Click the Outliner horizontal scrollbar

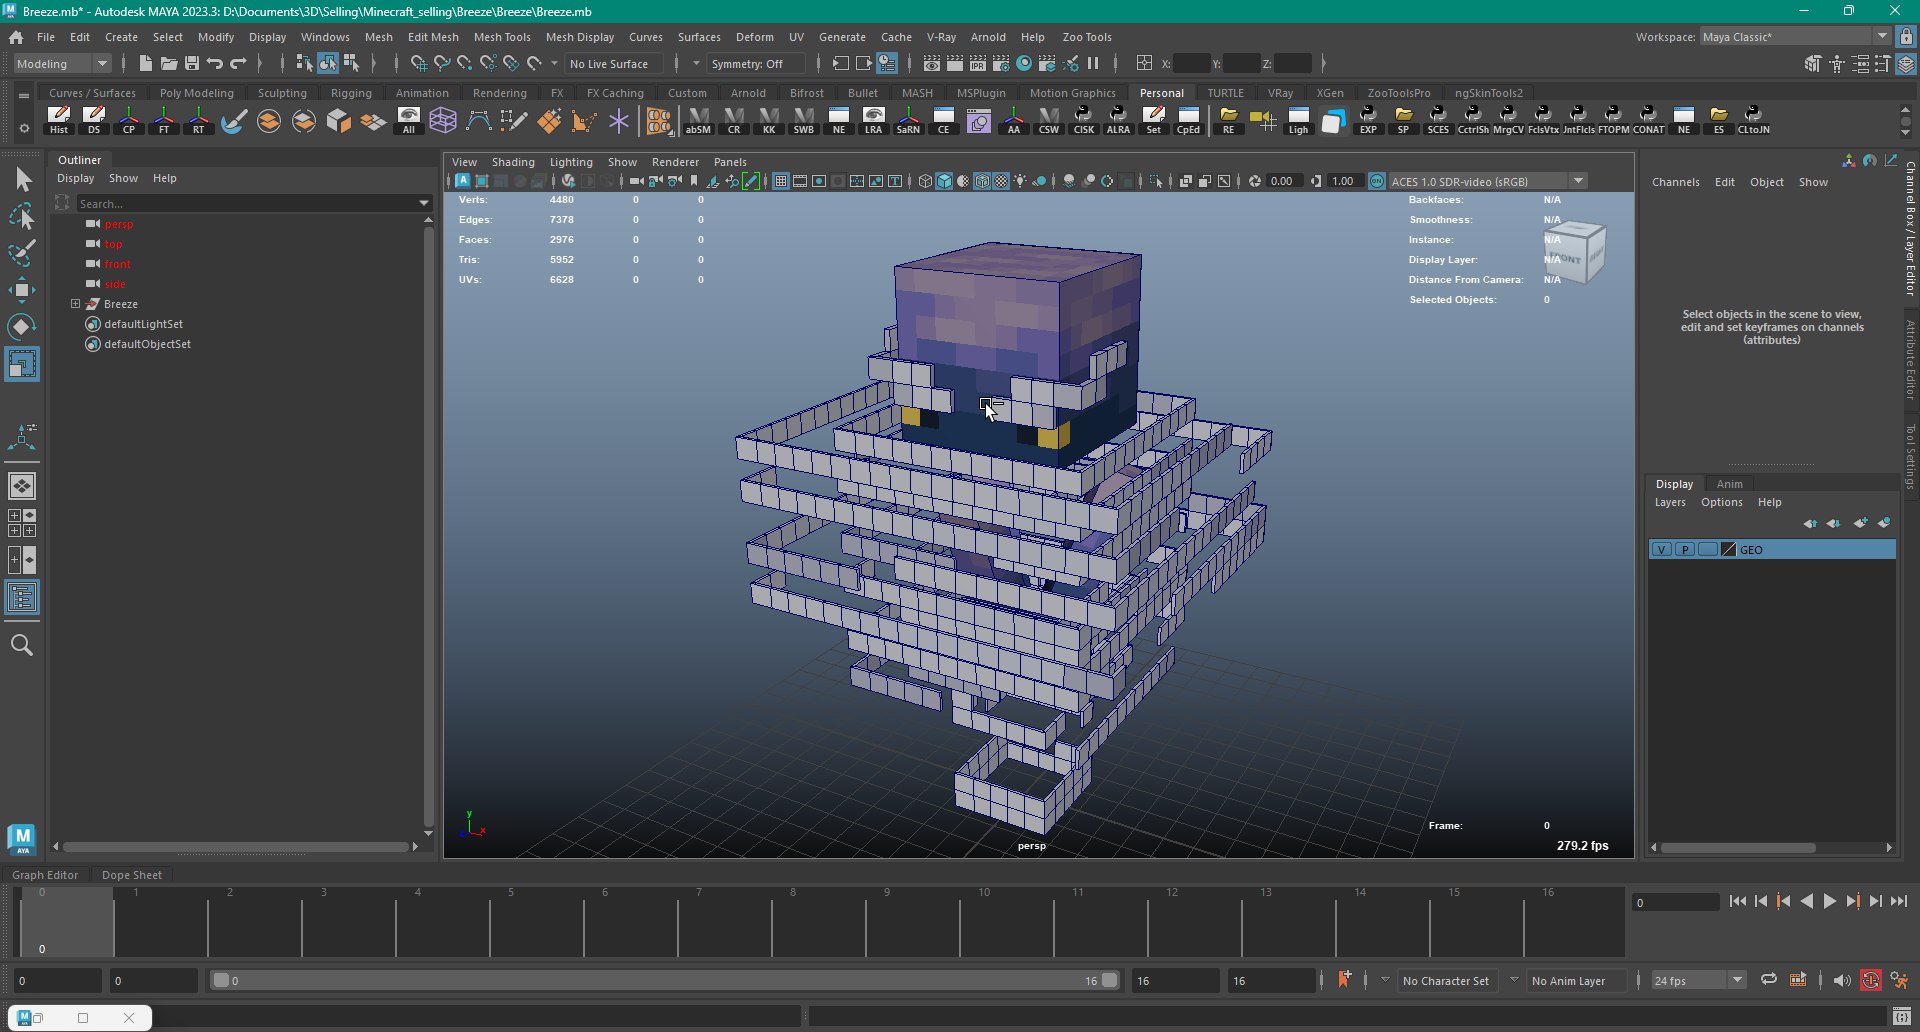click(x=234, y=846)
